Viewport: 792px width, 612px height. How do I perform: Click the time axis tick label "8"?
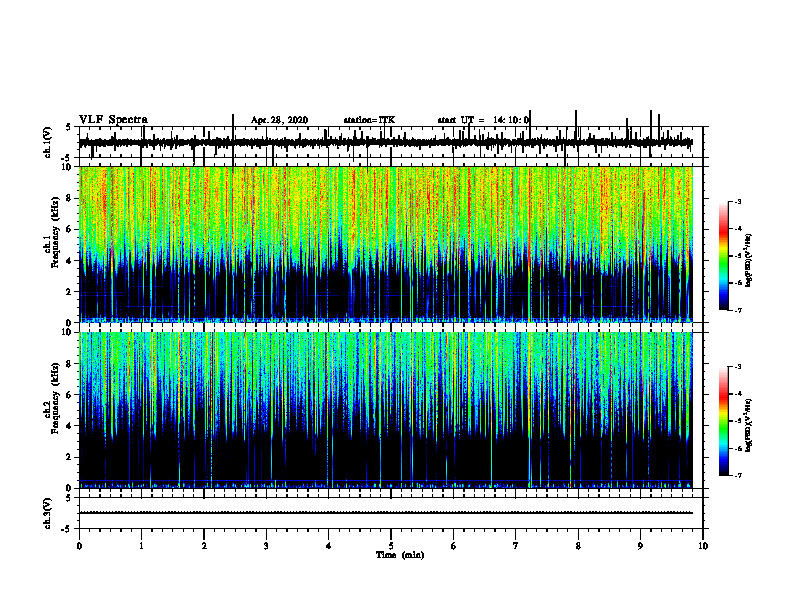click(578, 546)
